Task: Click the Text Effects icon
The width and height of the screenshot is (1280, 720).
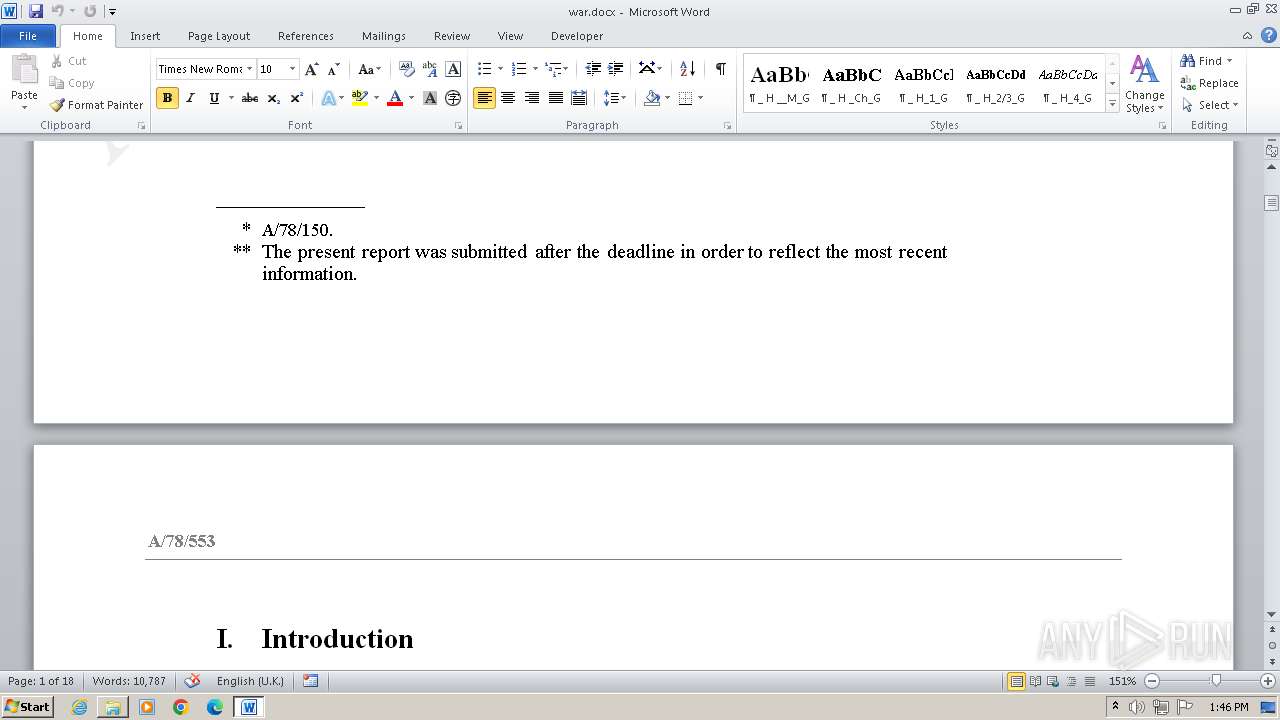Action: point(328,98)
